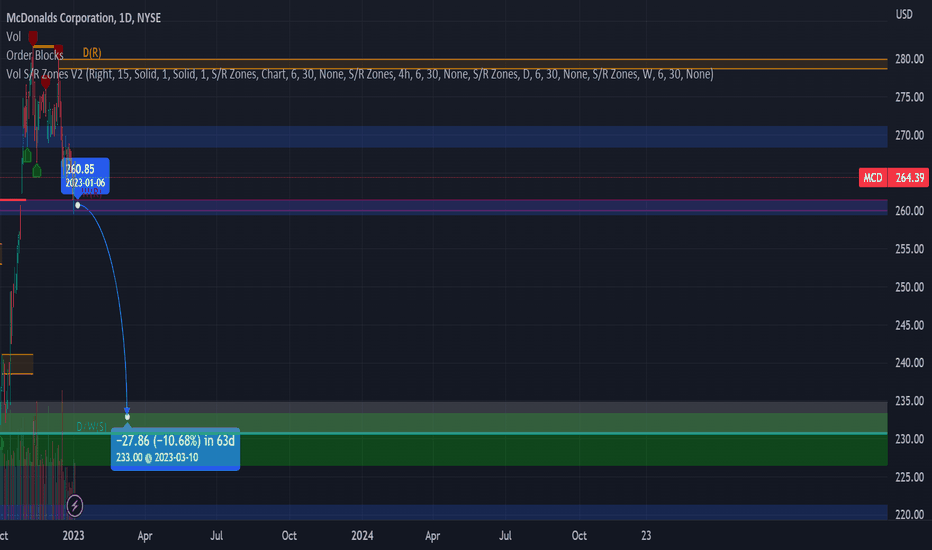Click the forecast end point near 233.00
This screenshot has height=550, width=932.
point(127,417)
